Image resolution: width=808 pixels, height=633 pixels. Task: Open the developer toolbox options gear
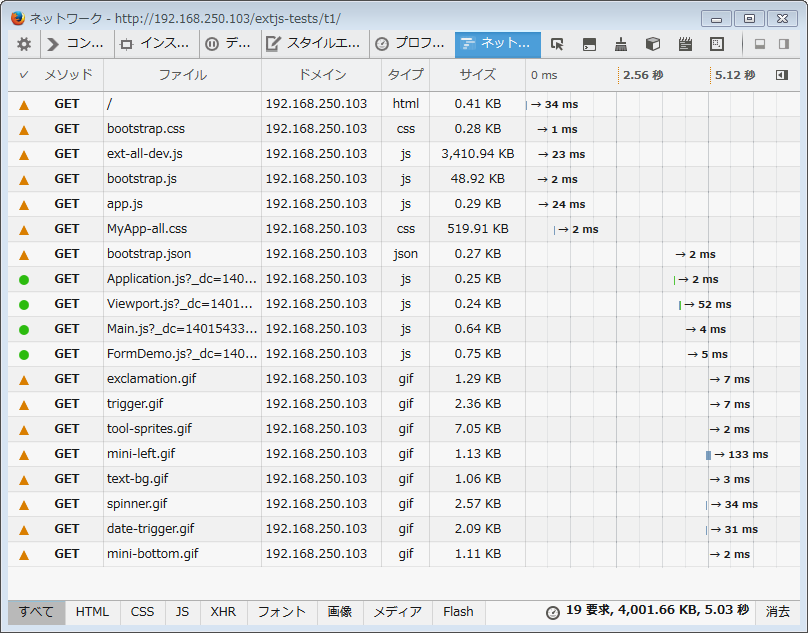coord(24,44)
